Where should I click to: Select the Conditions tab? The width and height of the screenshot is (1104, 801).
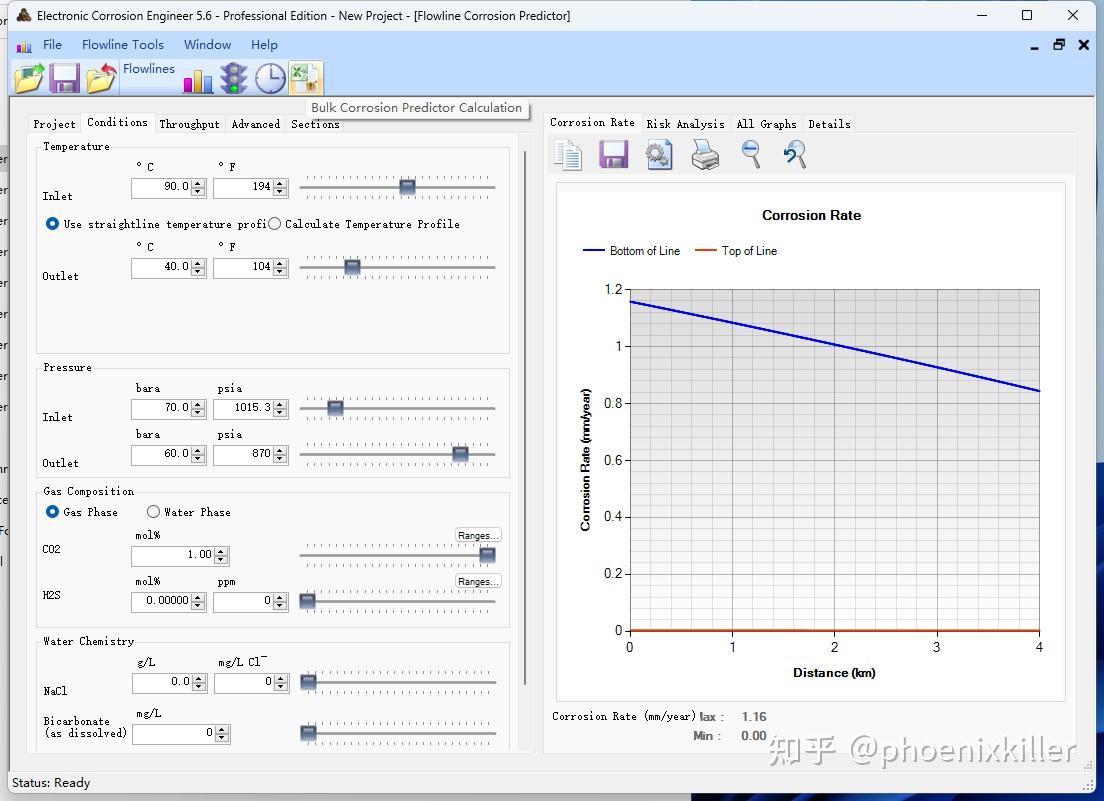118,122
